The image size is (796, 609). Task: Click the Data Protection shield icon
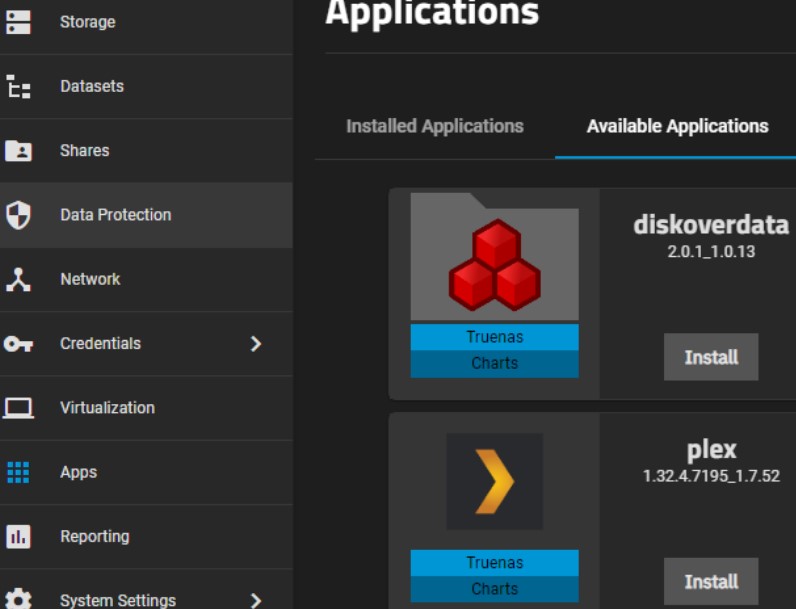(18, 215)
